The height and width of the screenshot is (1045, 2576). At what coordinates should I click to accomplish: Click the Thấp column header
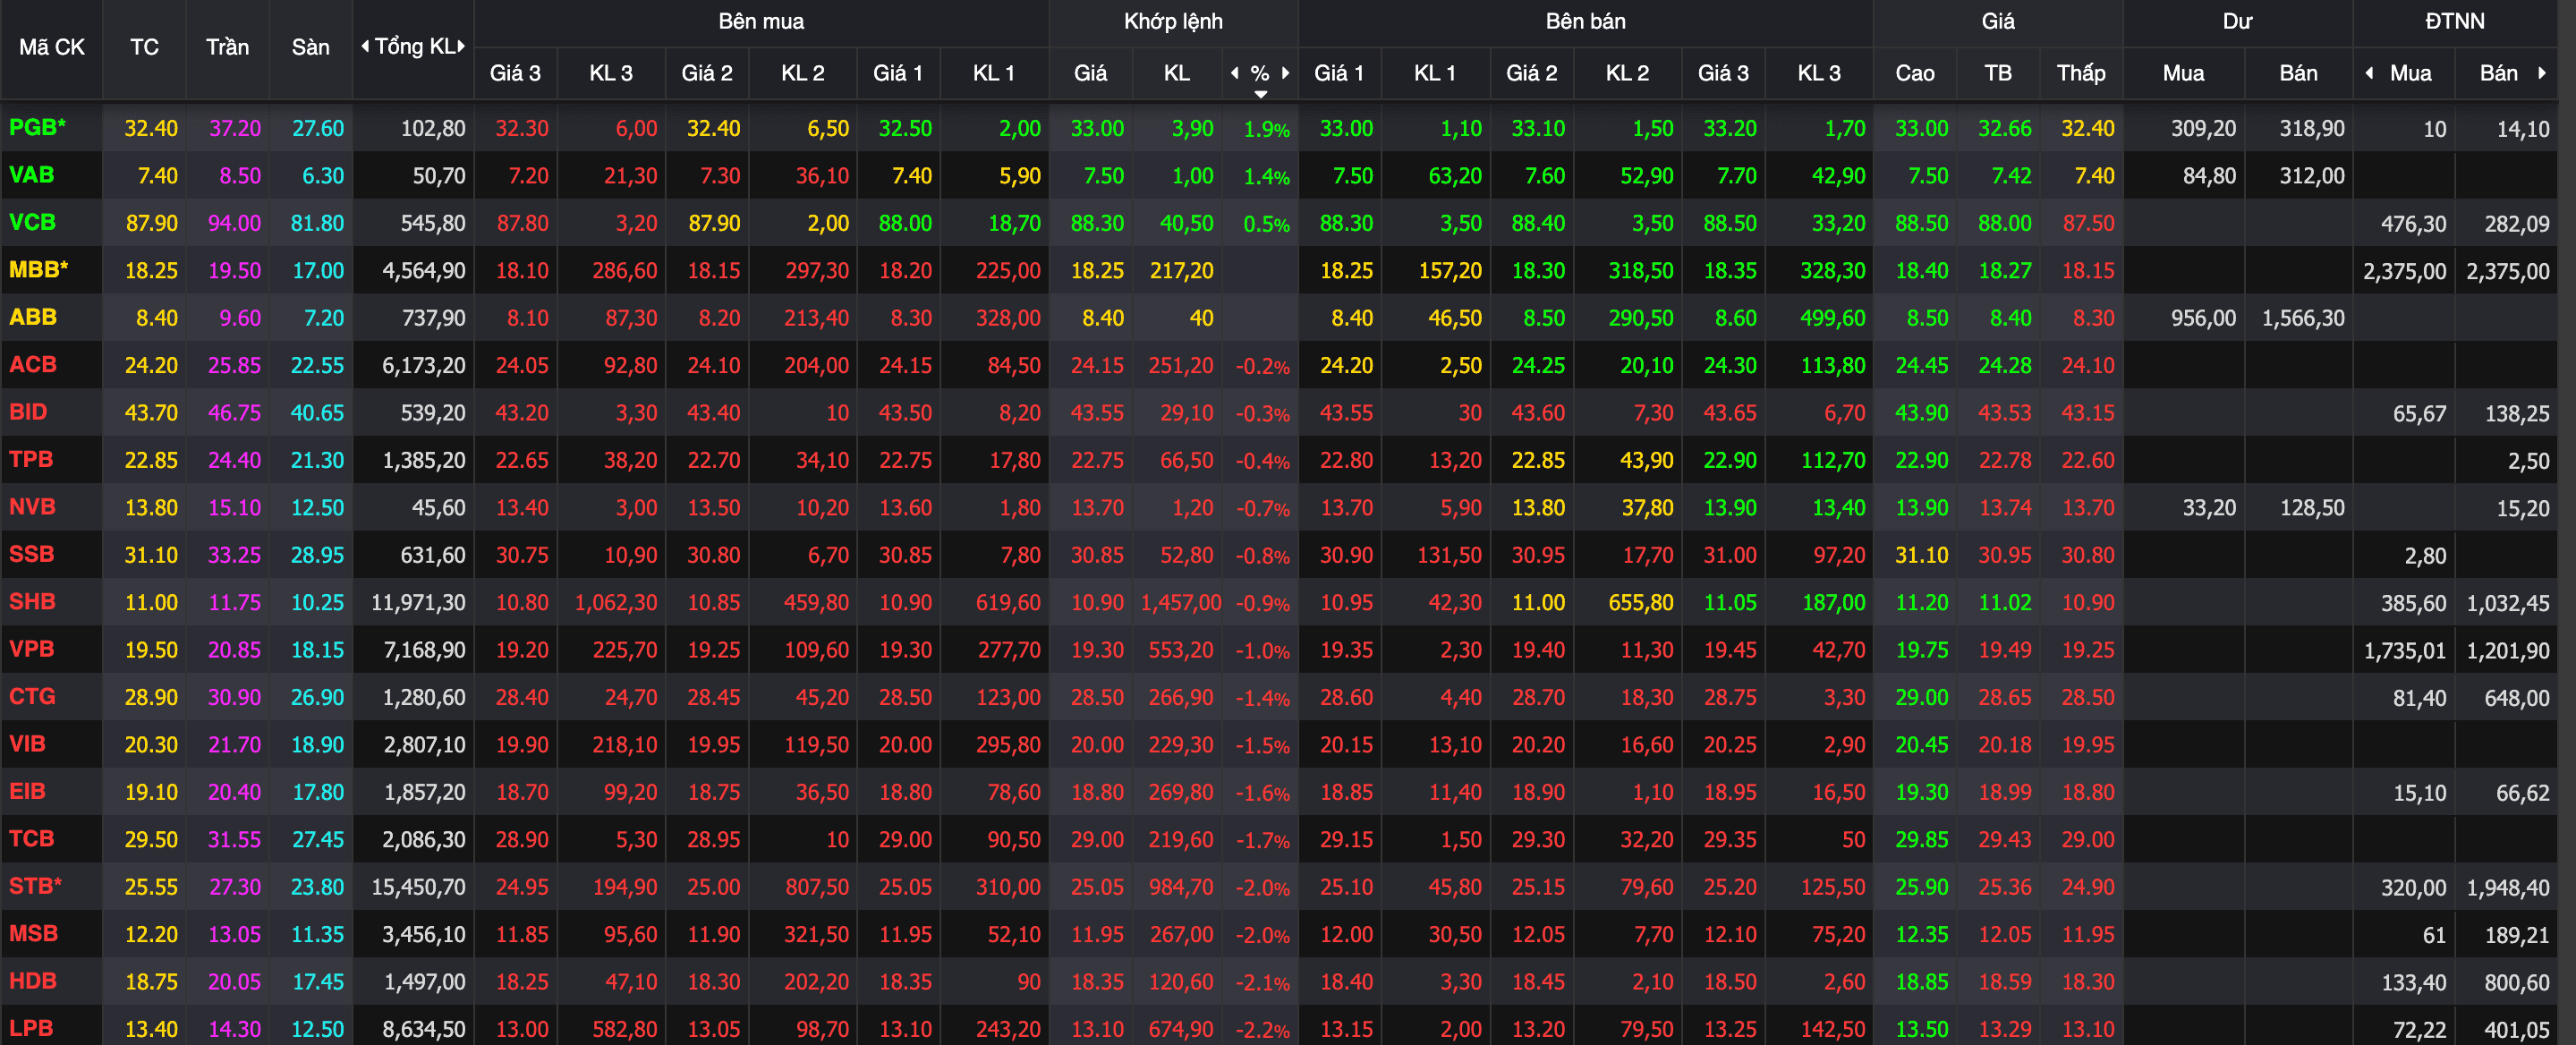2081,73
